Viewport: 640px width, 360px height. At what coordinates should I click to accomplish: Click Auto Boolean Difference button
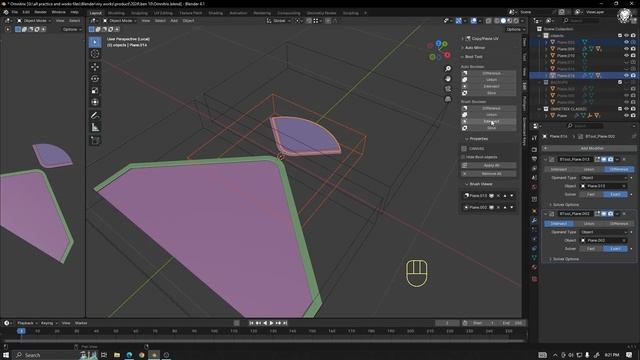[489, 73]
